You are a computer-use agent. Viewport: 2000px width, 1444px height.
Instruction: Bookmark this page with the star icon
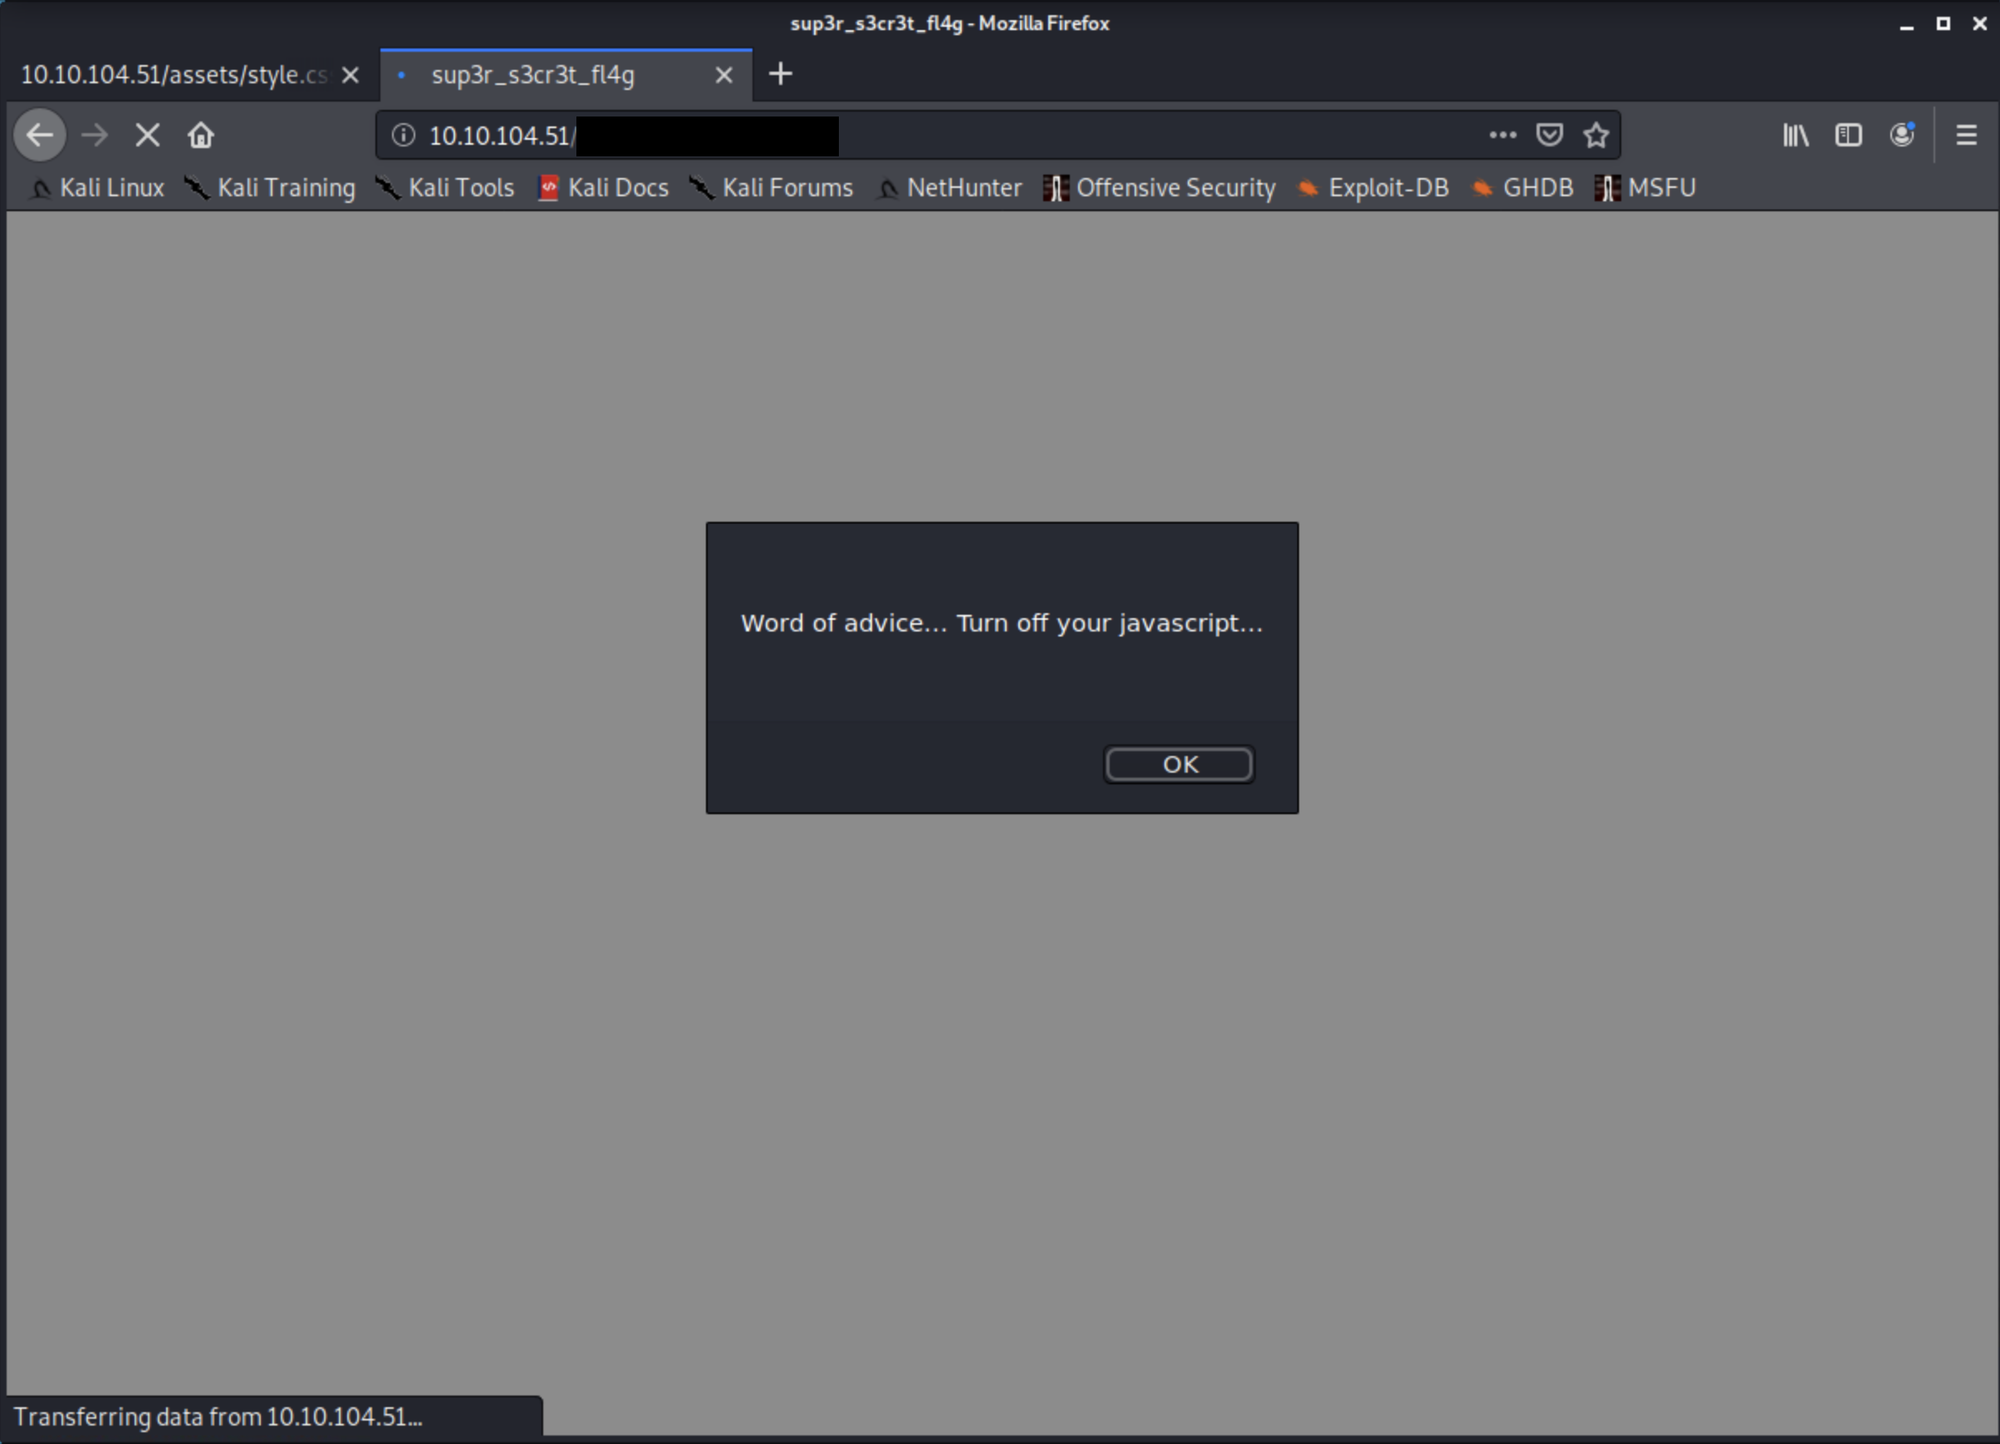1596,135
